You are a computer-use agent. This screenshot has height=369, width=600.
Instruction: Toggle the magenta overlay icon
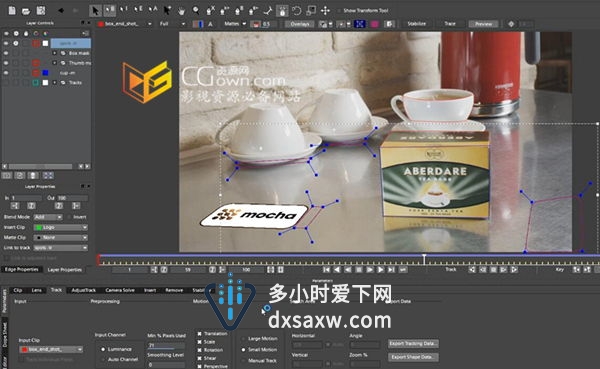tap(374, 24)
